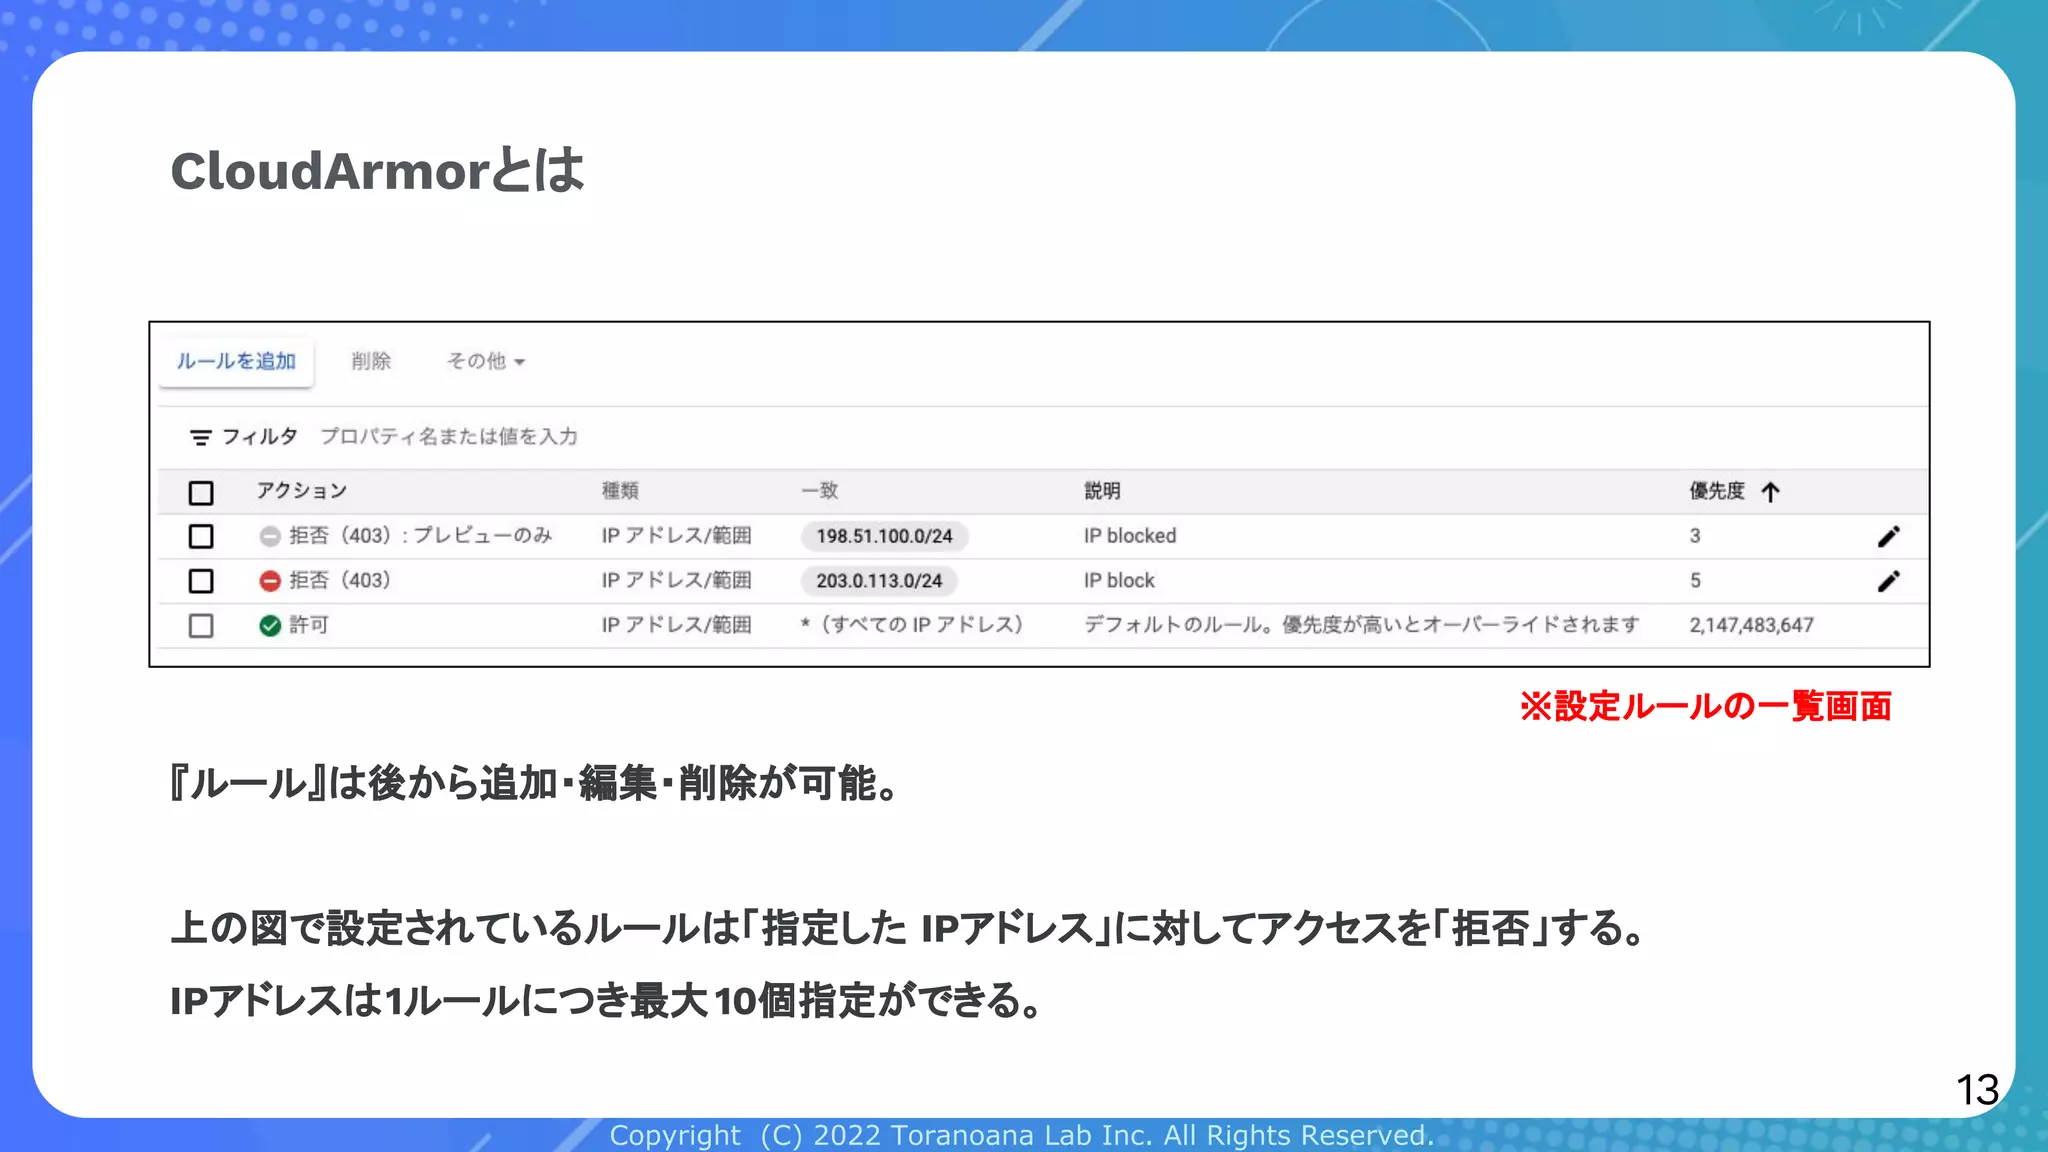Click the priority value 3
Image resolution: width=2048 pixels, height=1152 pixels.
pyautogui.click(x=1695, y=536)
